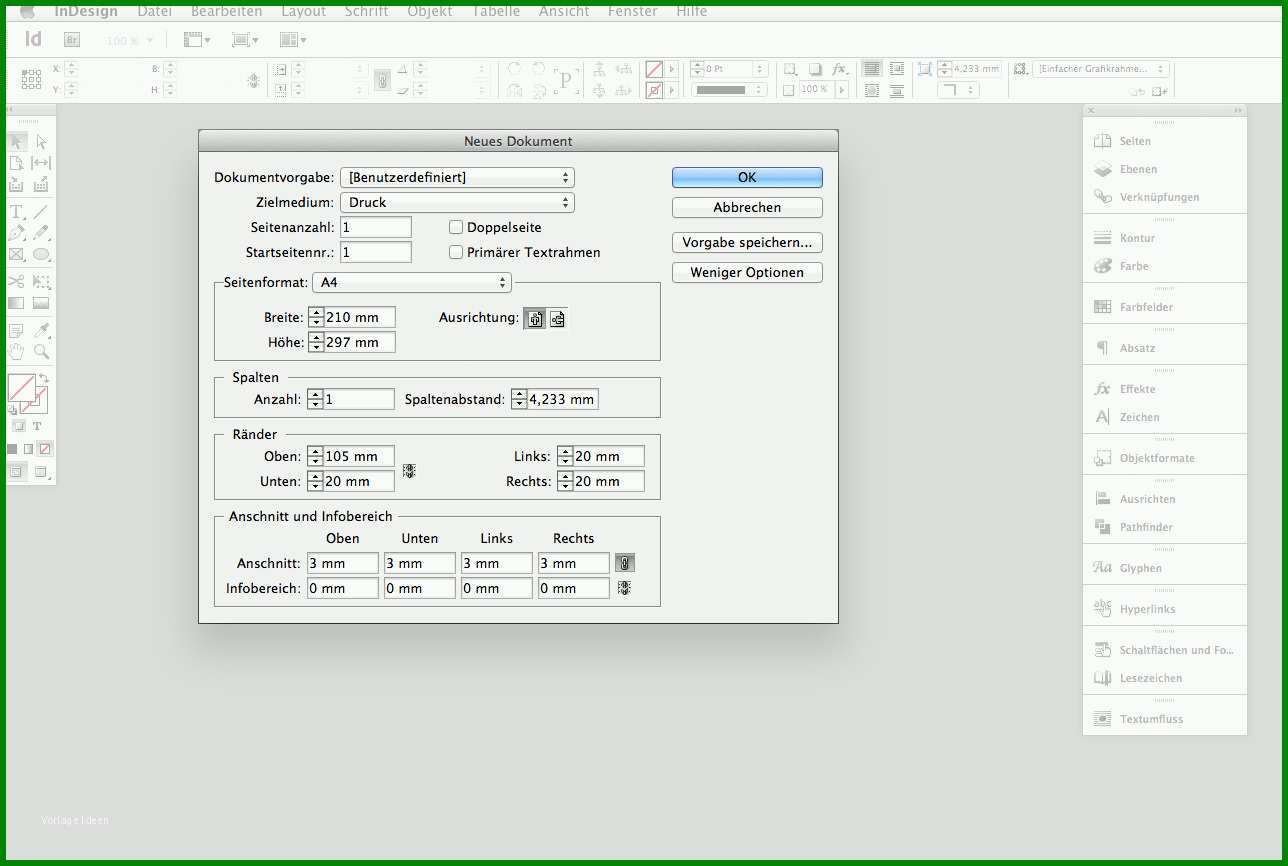The width and height of the screenshot is (1288, 866).
Task: Choose landscape orientation in Ausrichtung
Action: [x=557, y=319]
